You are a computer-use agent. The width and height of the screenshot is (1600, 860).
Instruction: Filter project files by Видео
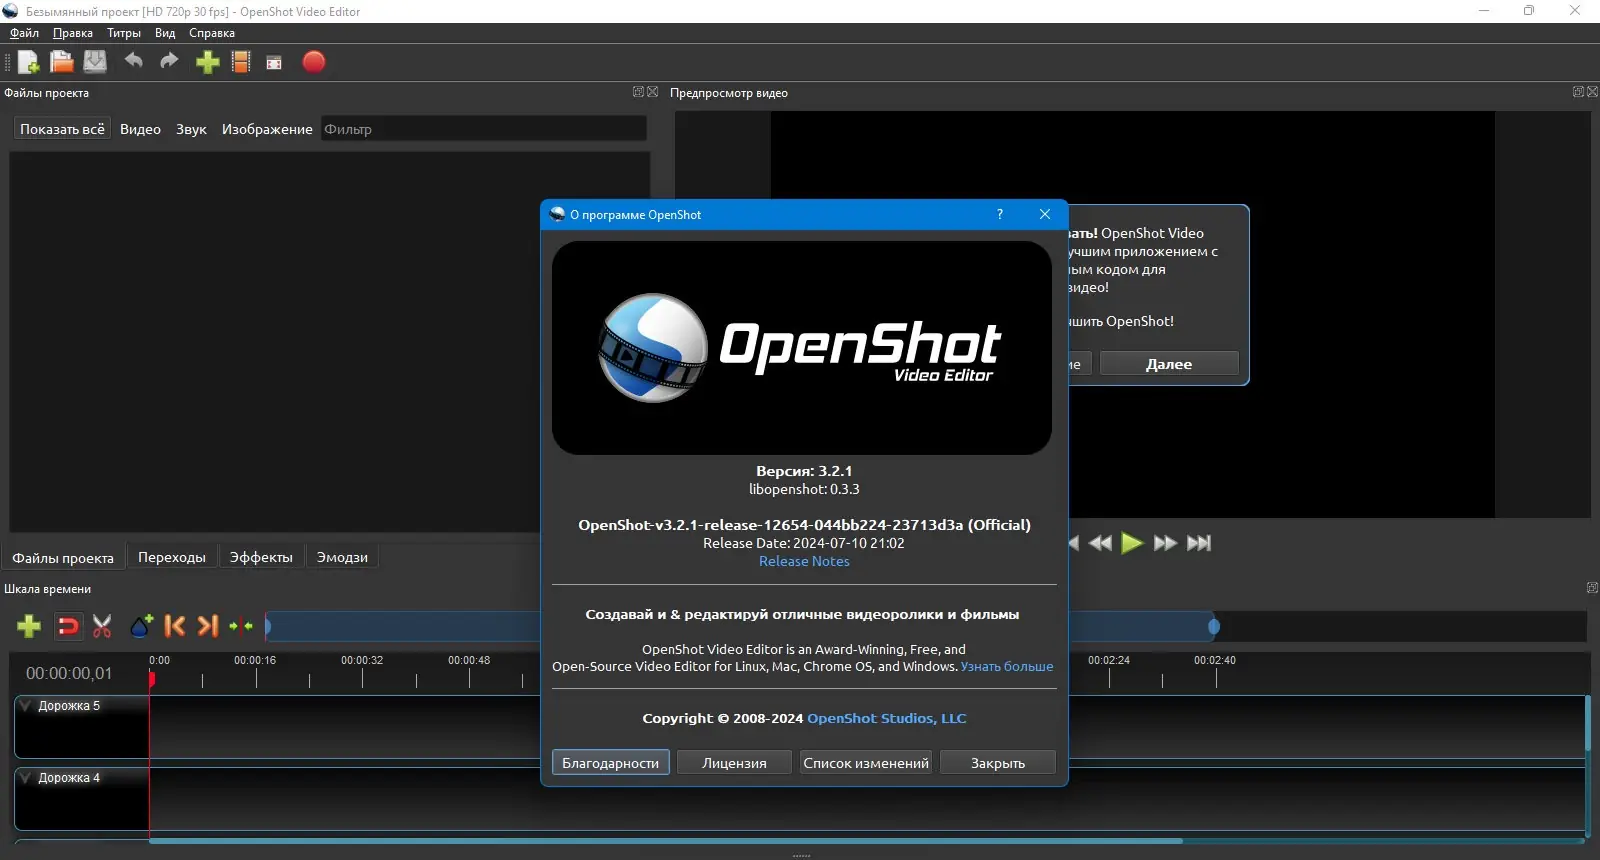pyautogui.click(x=140, y=129)
